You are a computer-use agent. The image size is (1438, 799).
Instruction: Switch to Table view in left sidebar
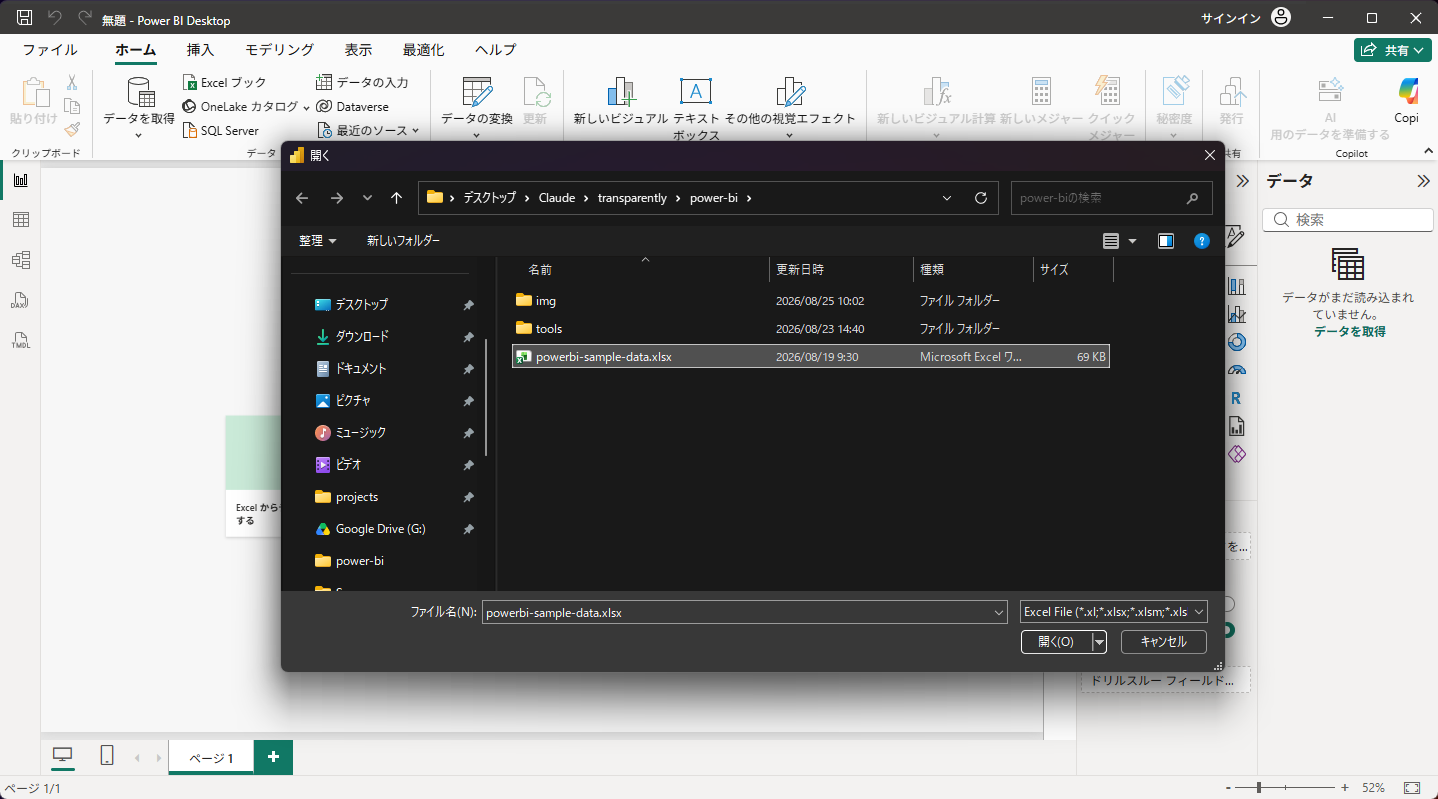point(20,220)
